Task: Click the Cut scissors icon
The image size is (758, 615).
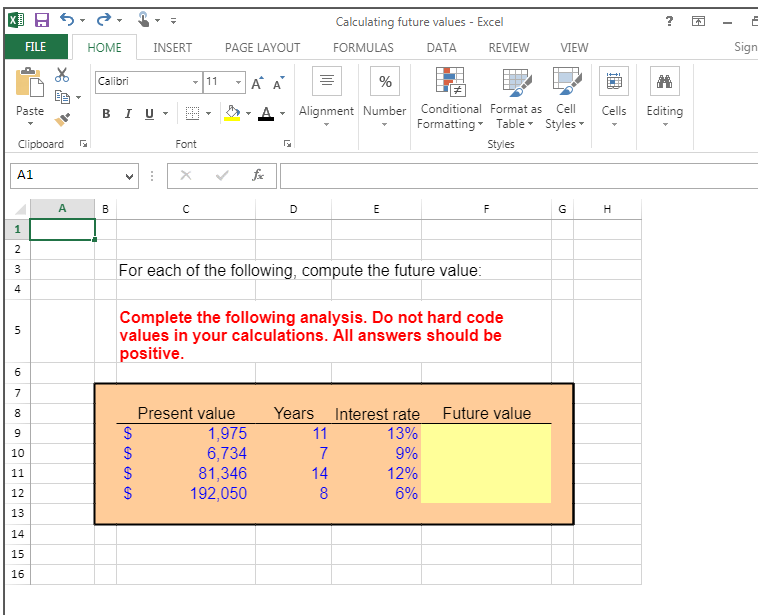Action: (62, 75)
